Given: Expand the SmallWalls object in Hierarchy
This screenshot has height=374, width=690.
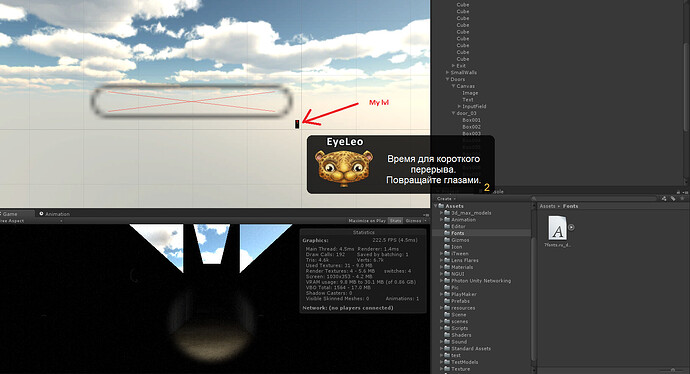Looking at the screenshot, I should coord(447,73).
